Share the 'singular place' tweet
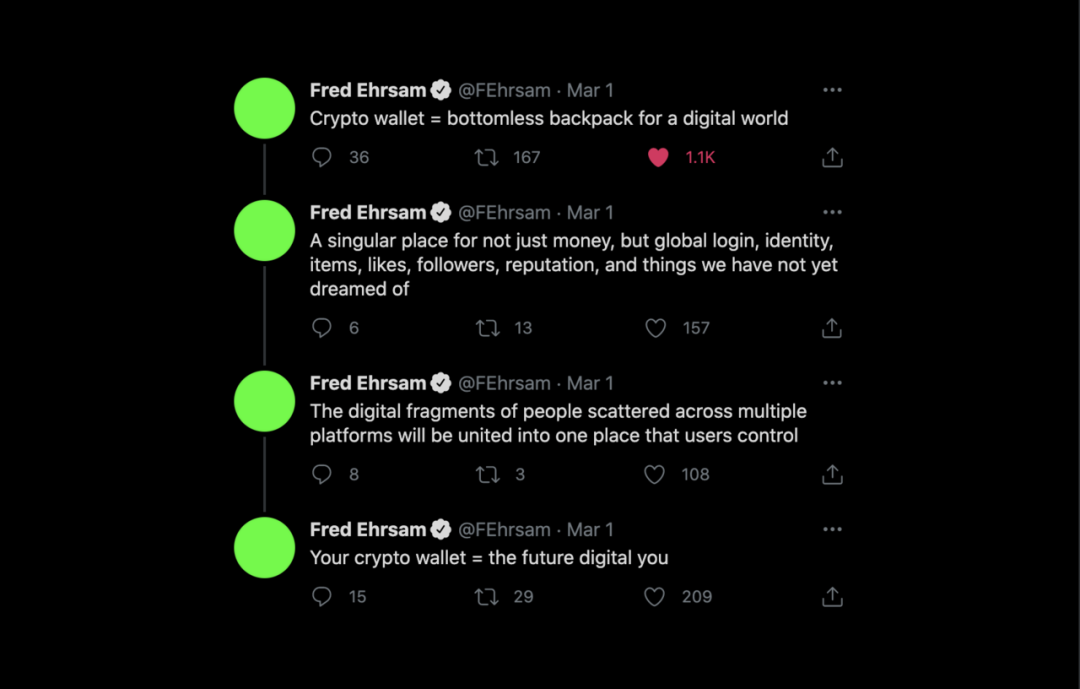The image size is (1080, 689). (832, 328)
